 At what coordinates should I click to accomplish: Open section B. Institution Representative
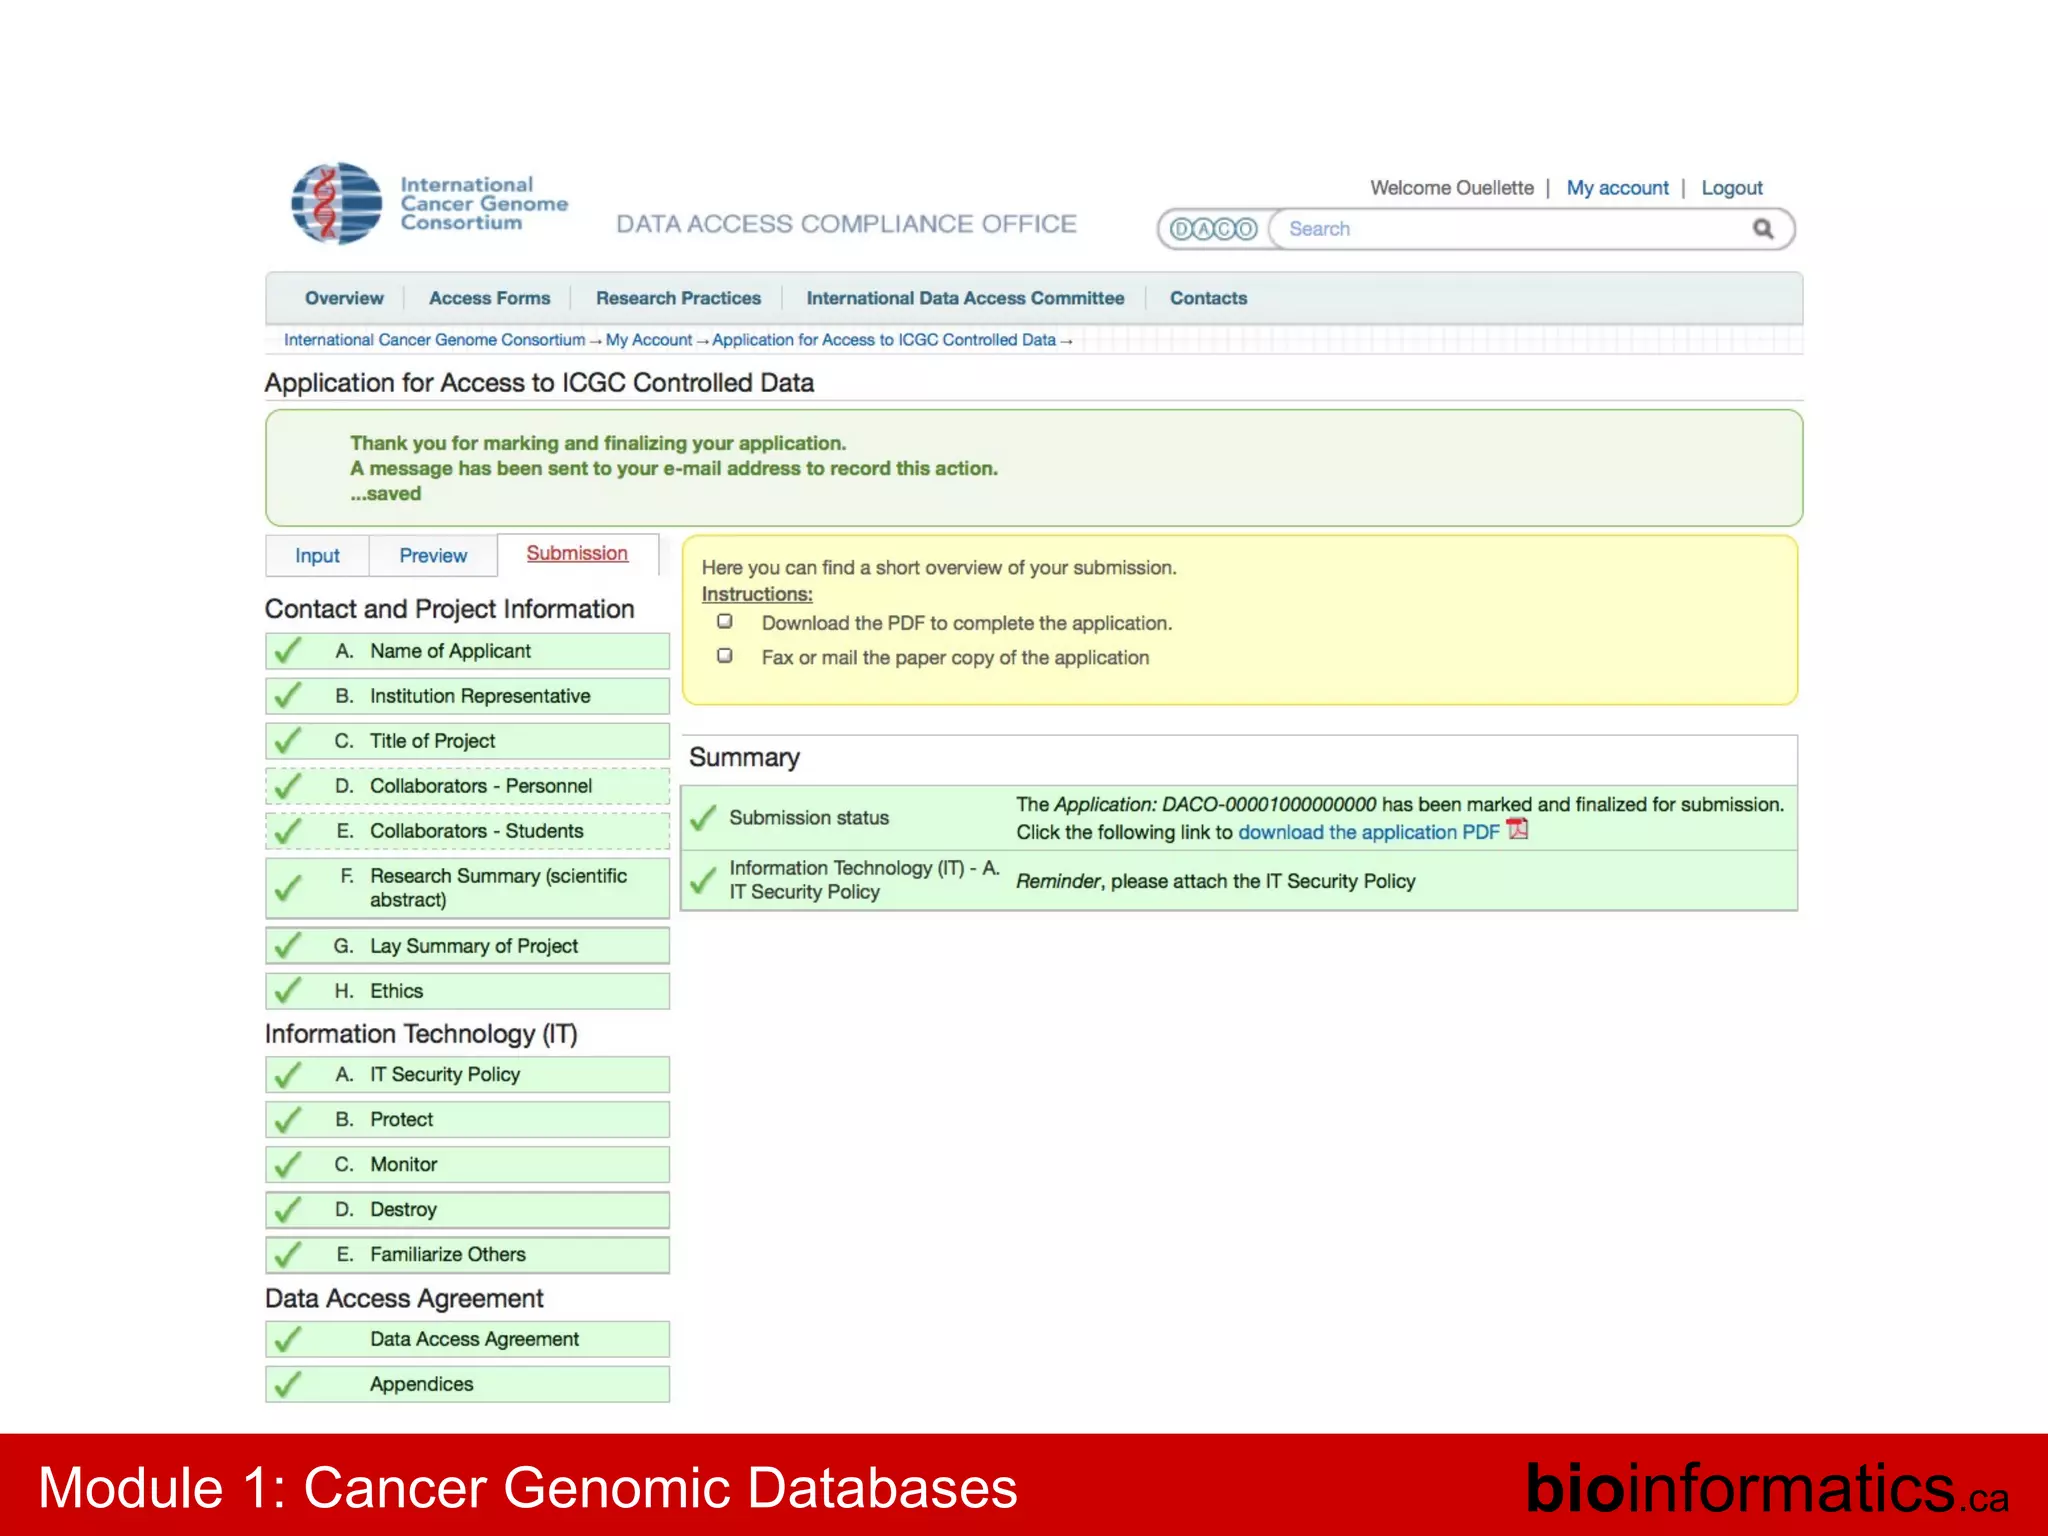467,696
